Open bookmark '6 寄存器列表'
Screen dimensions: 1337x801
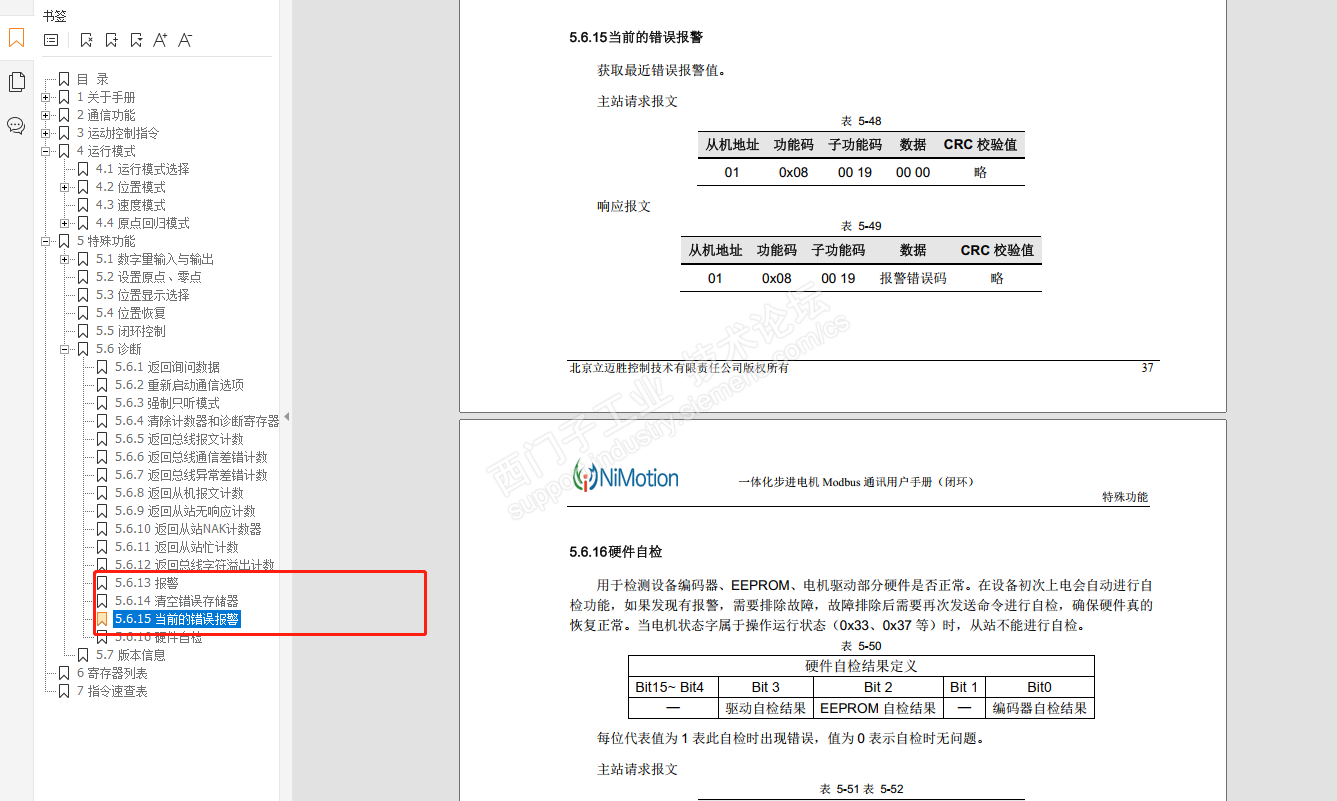point(112,673)
